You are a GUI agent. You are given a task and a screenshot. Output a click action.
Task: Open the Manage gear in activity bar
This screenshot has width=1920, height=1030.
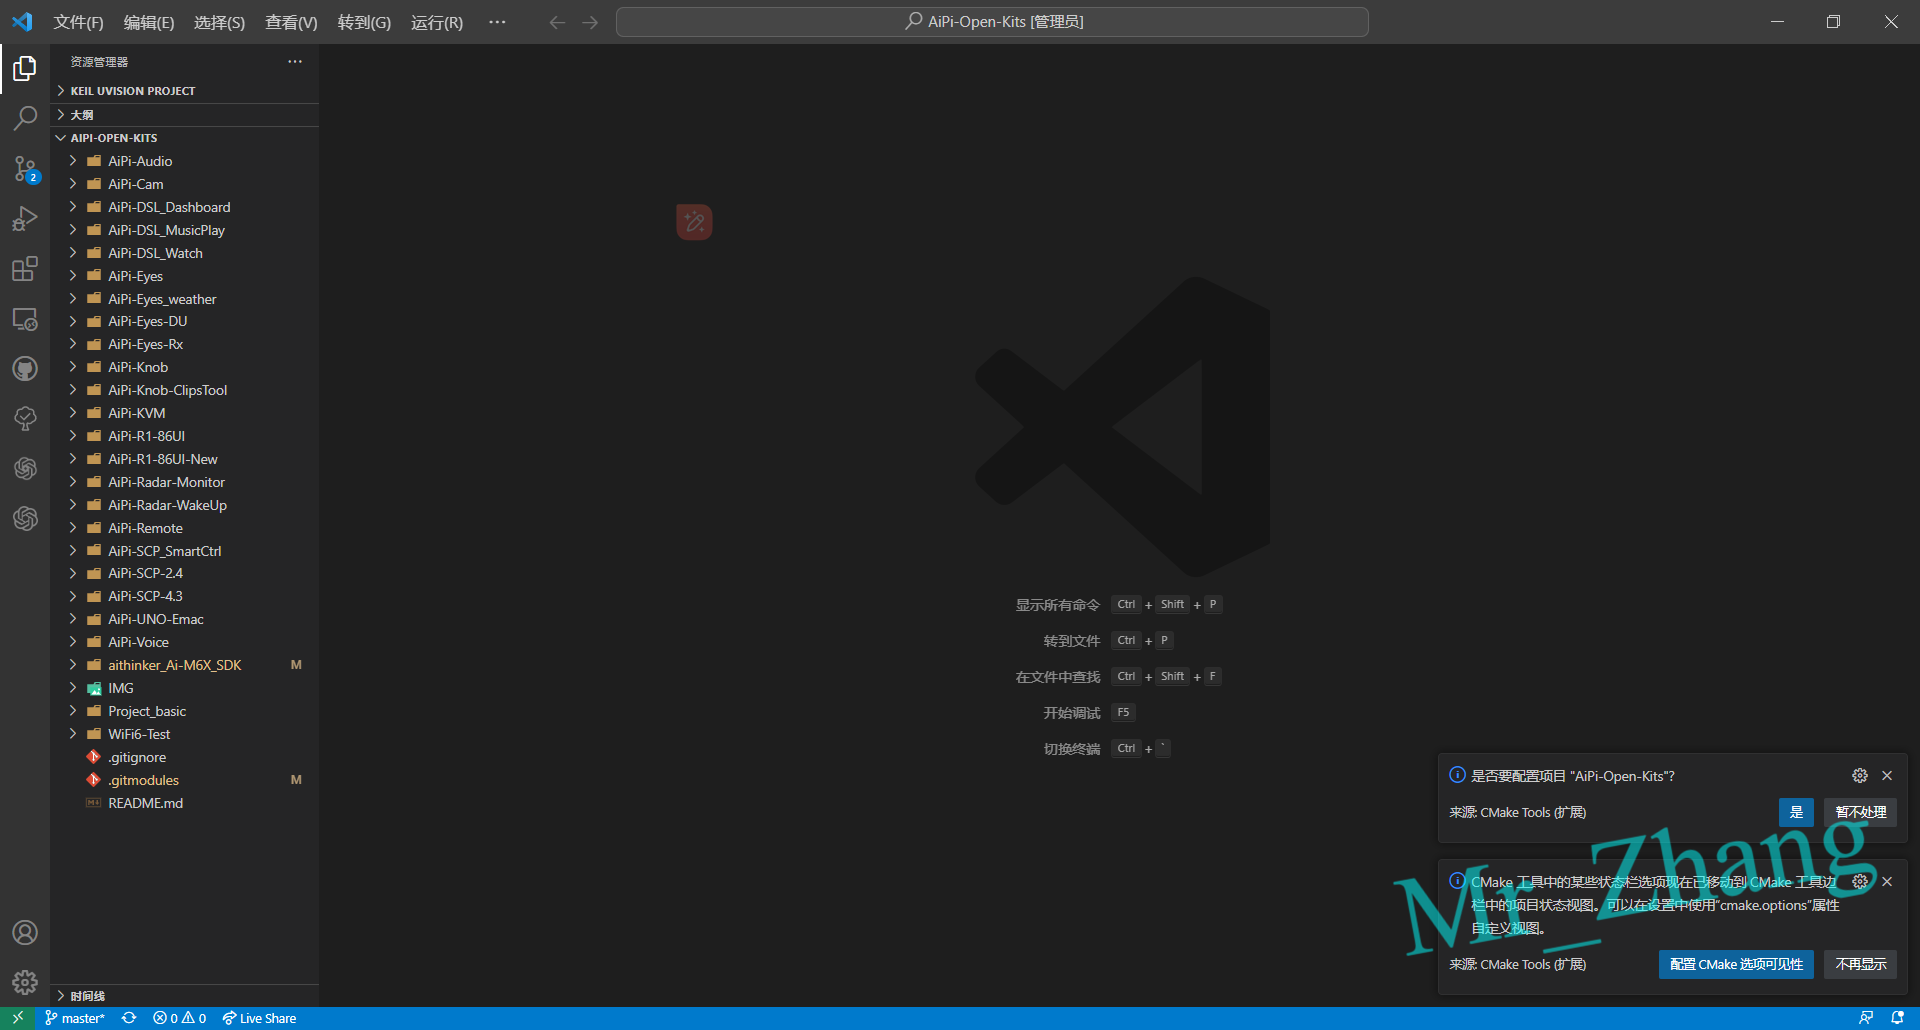click(25, 982)
